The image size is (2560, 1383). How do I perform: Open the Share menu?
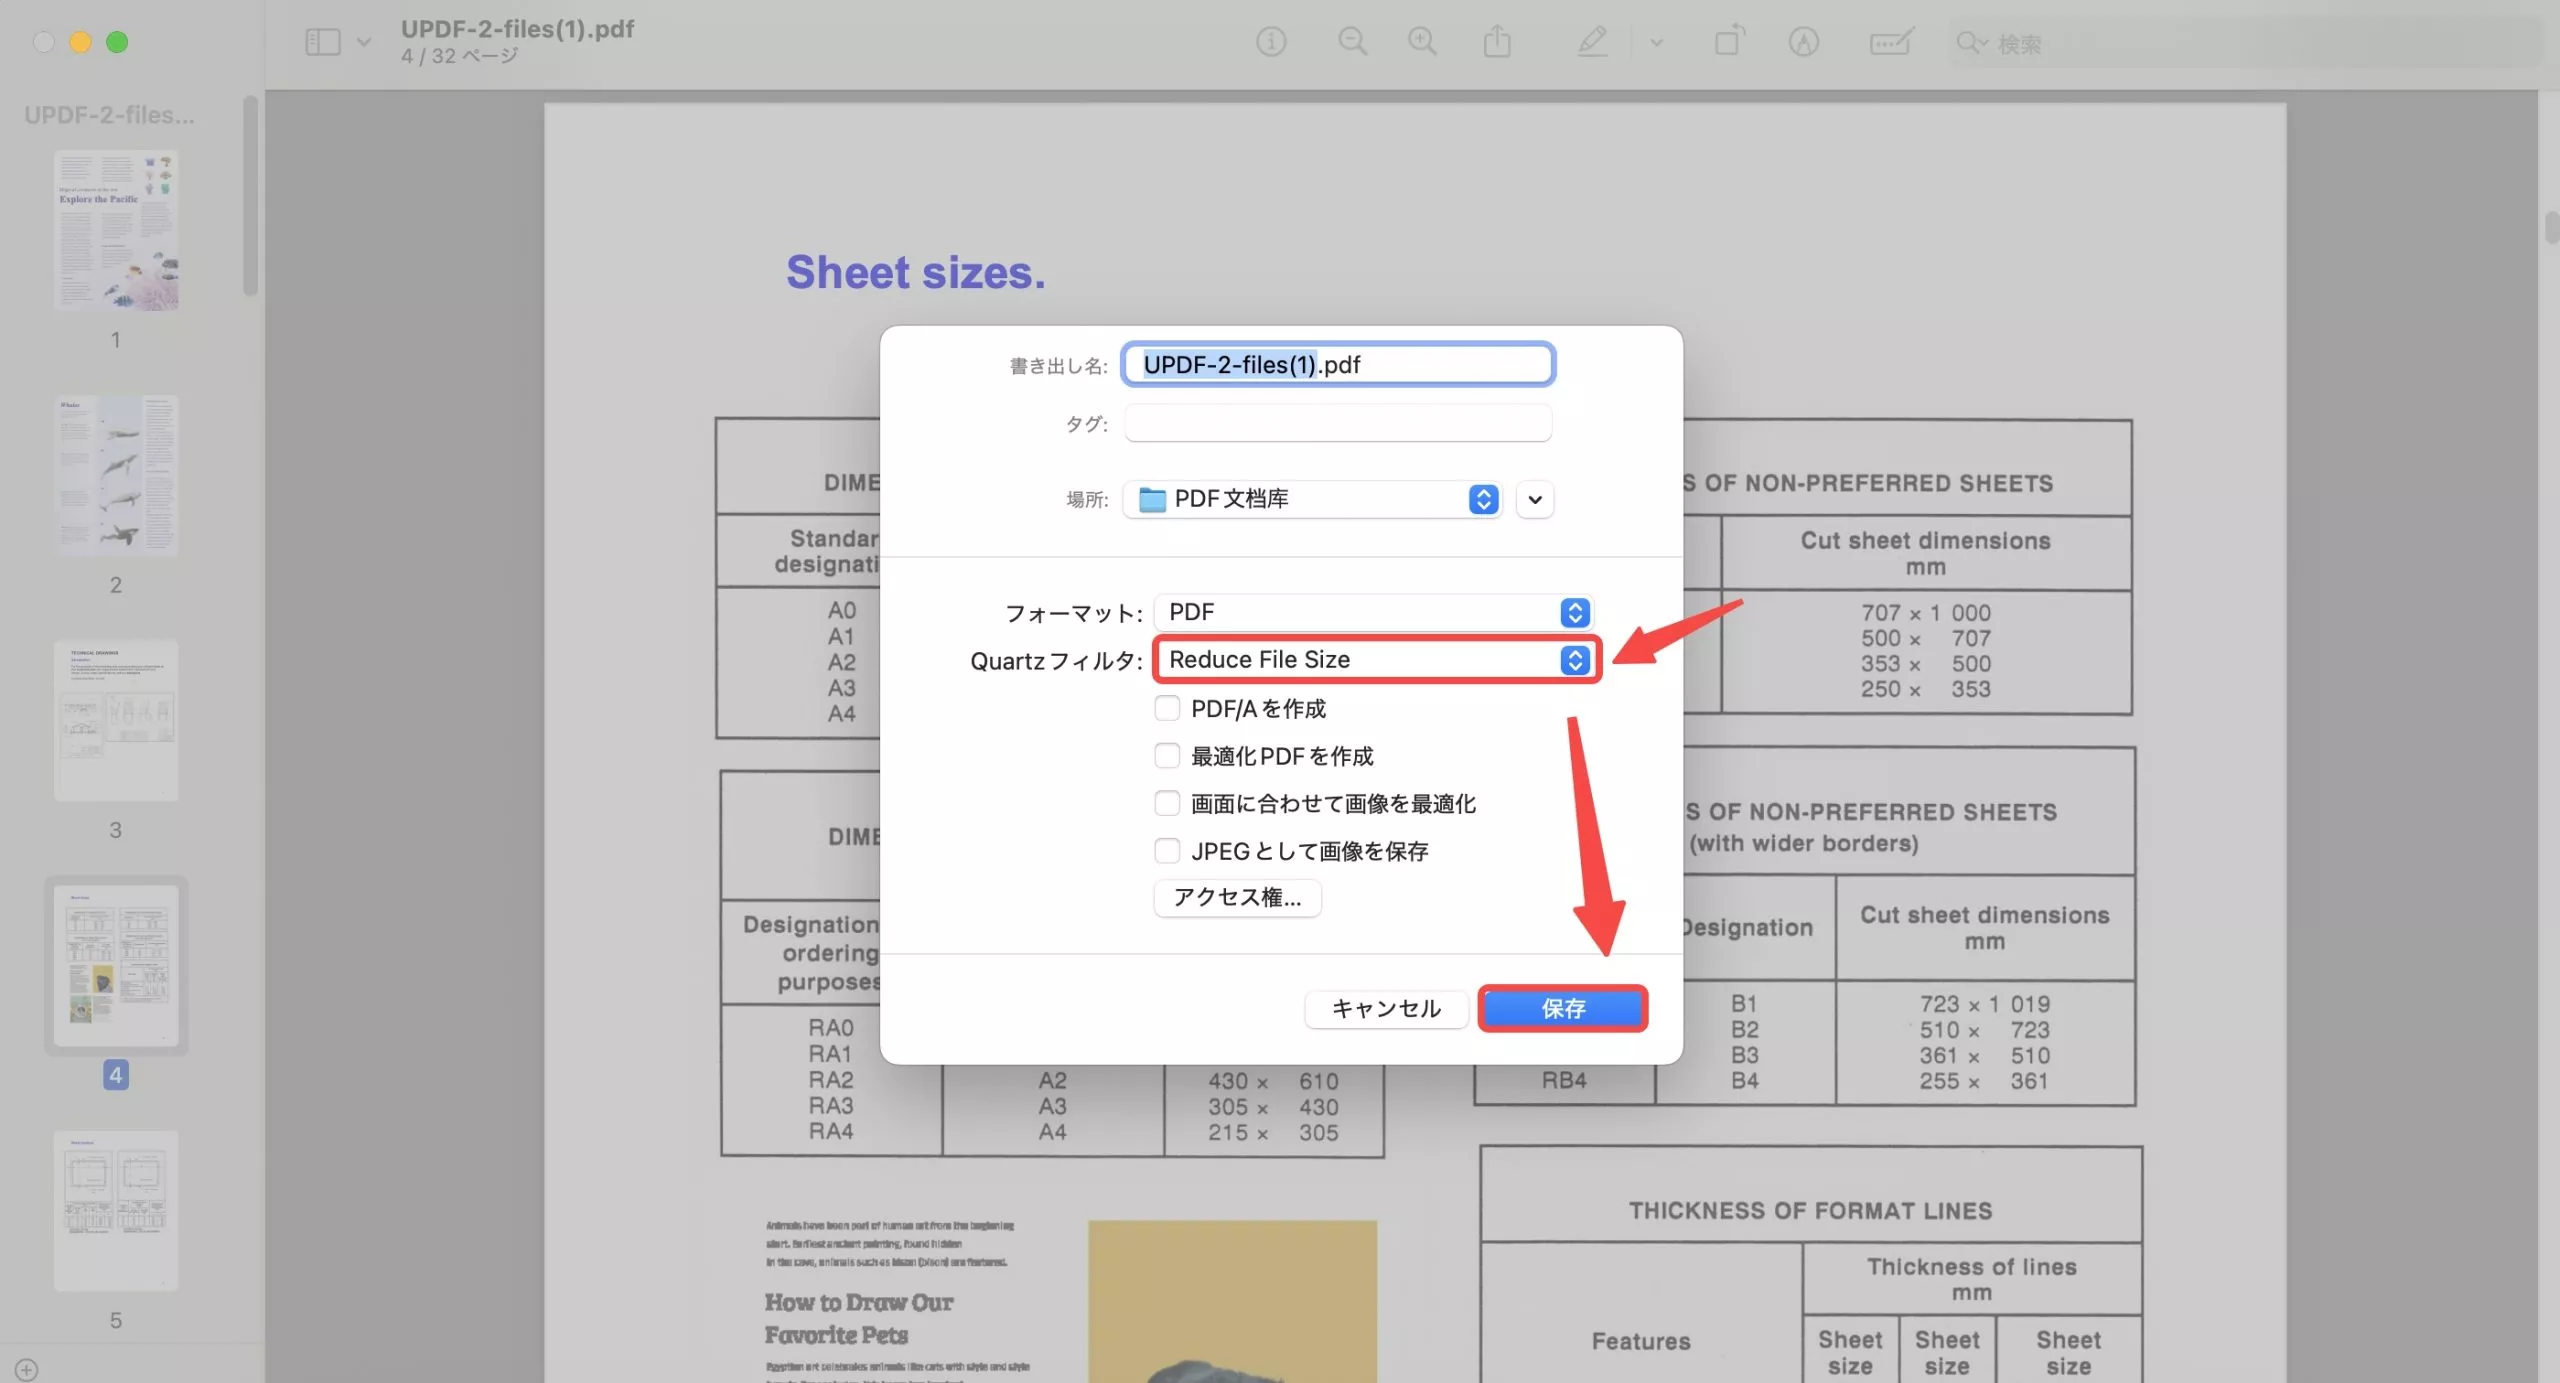(x=1495, y=41)
